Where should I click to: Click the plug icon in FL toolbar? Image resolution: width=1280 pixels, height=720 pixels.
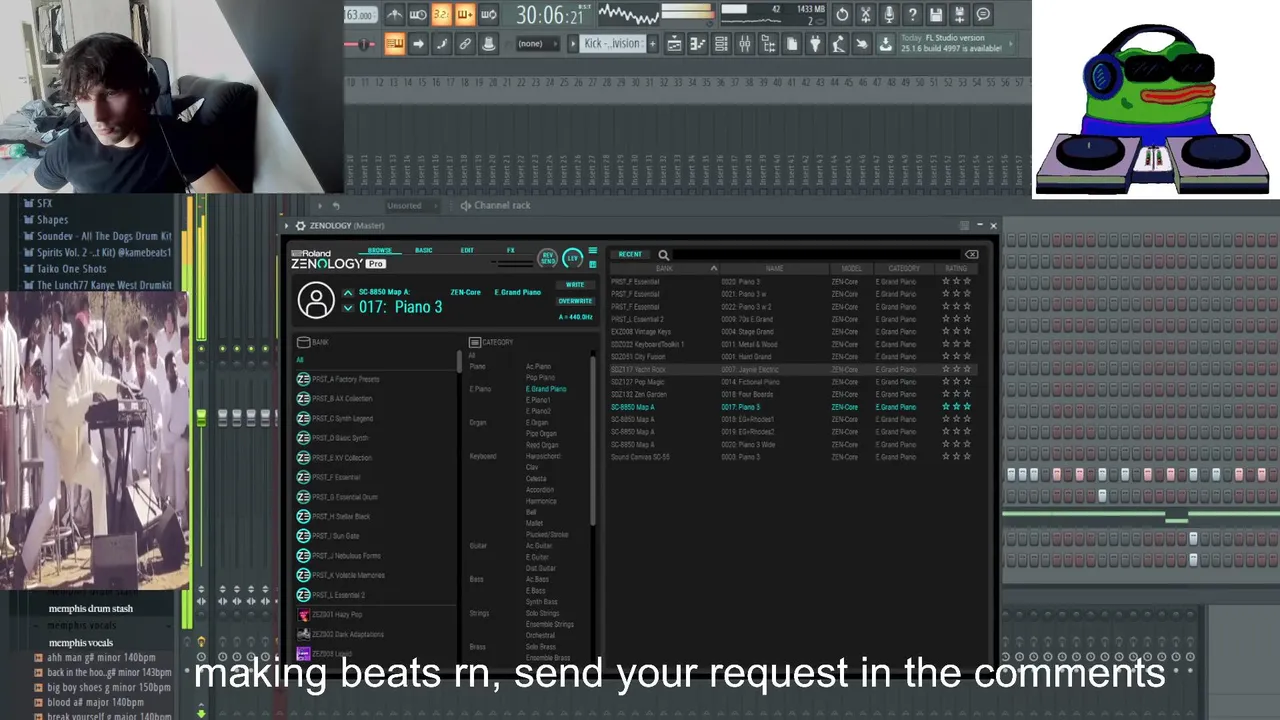point(815,44)
